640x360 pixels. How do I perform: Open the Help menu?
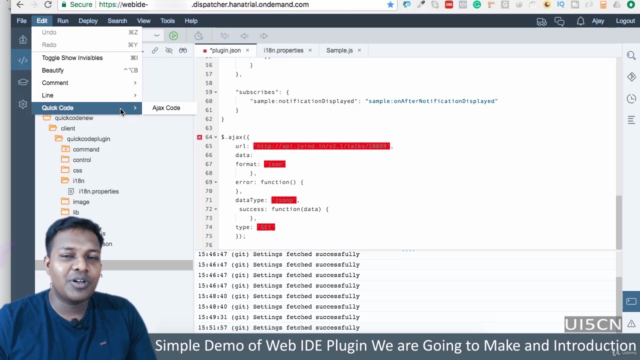tap(191, 21)
